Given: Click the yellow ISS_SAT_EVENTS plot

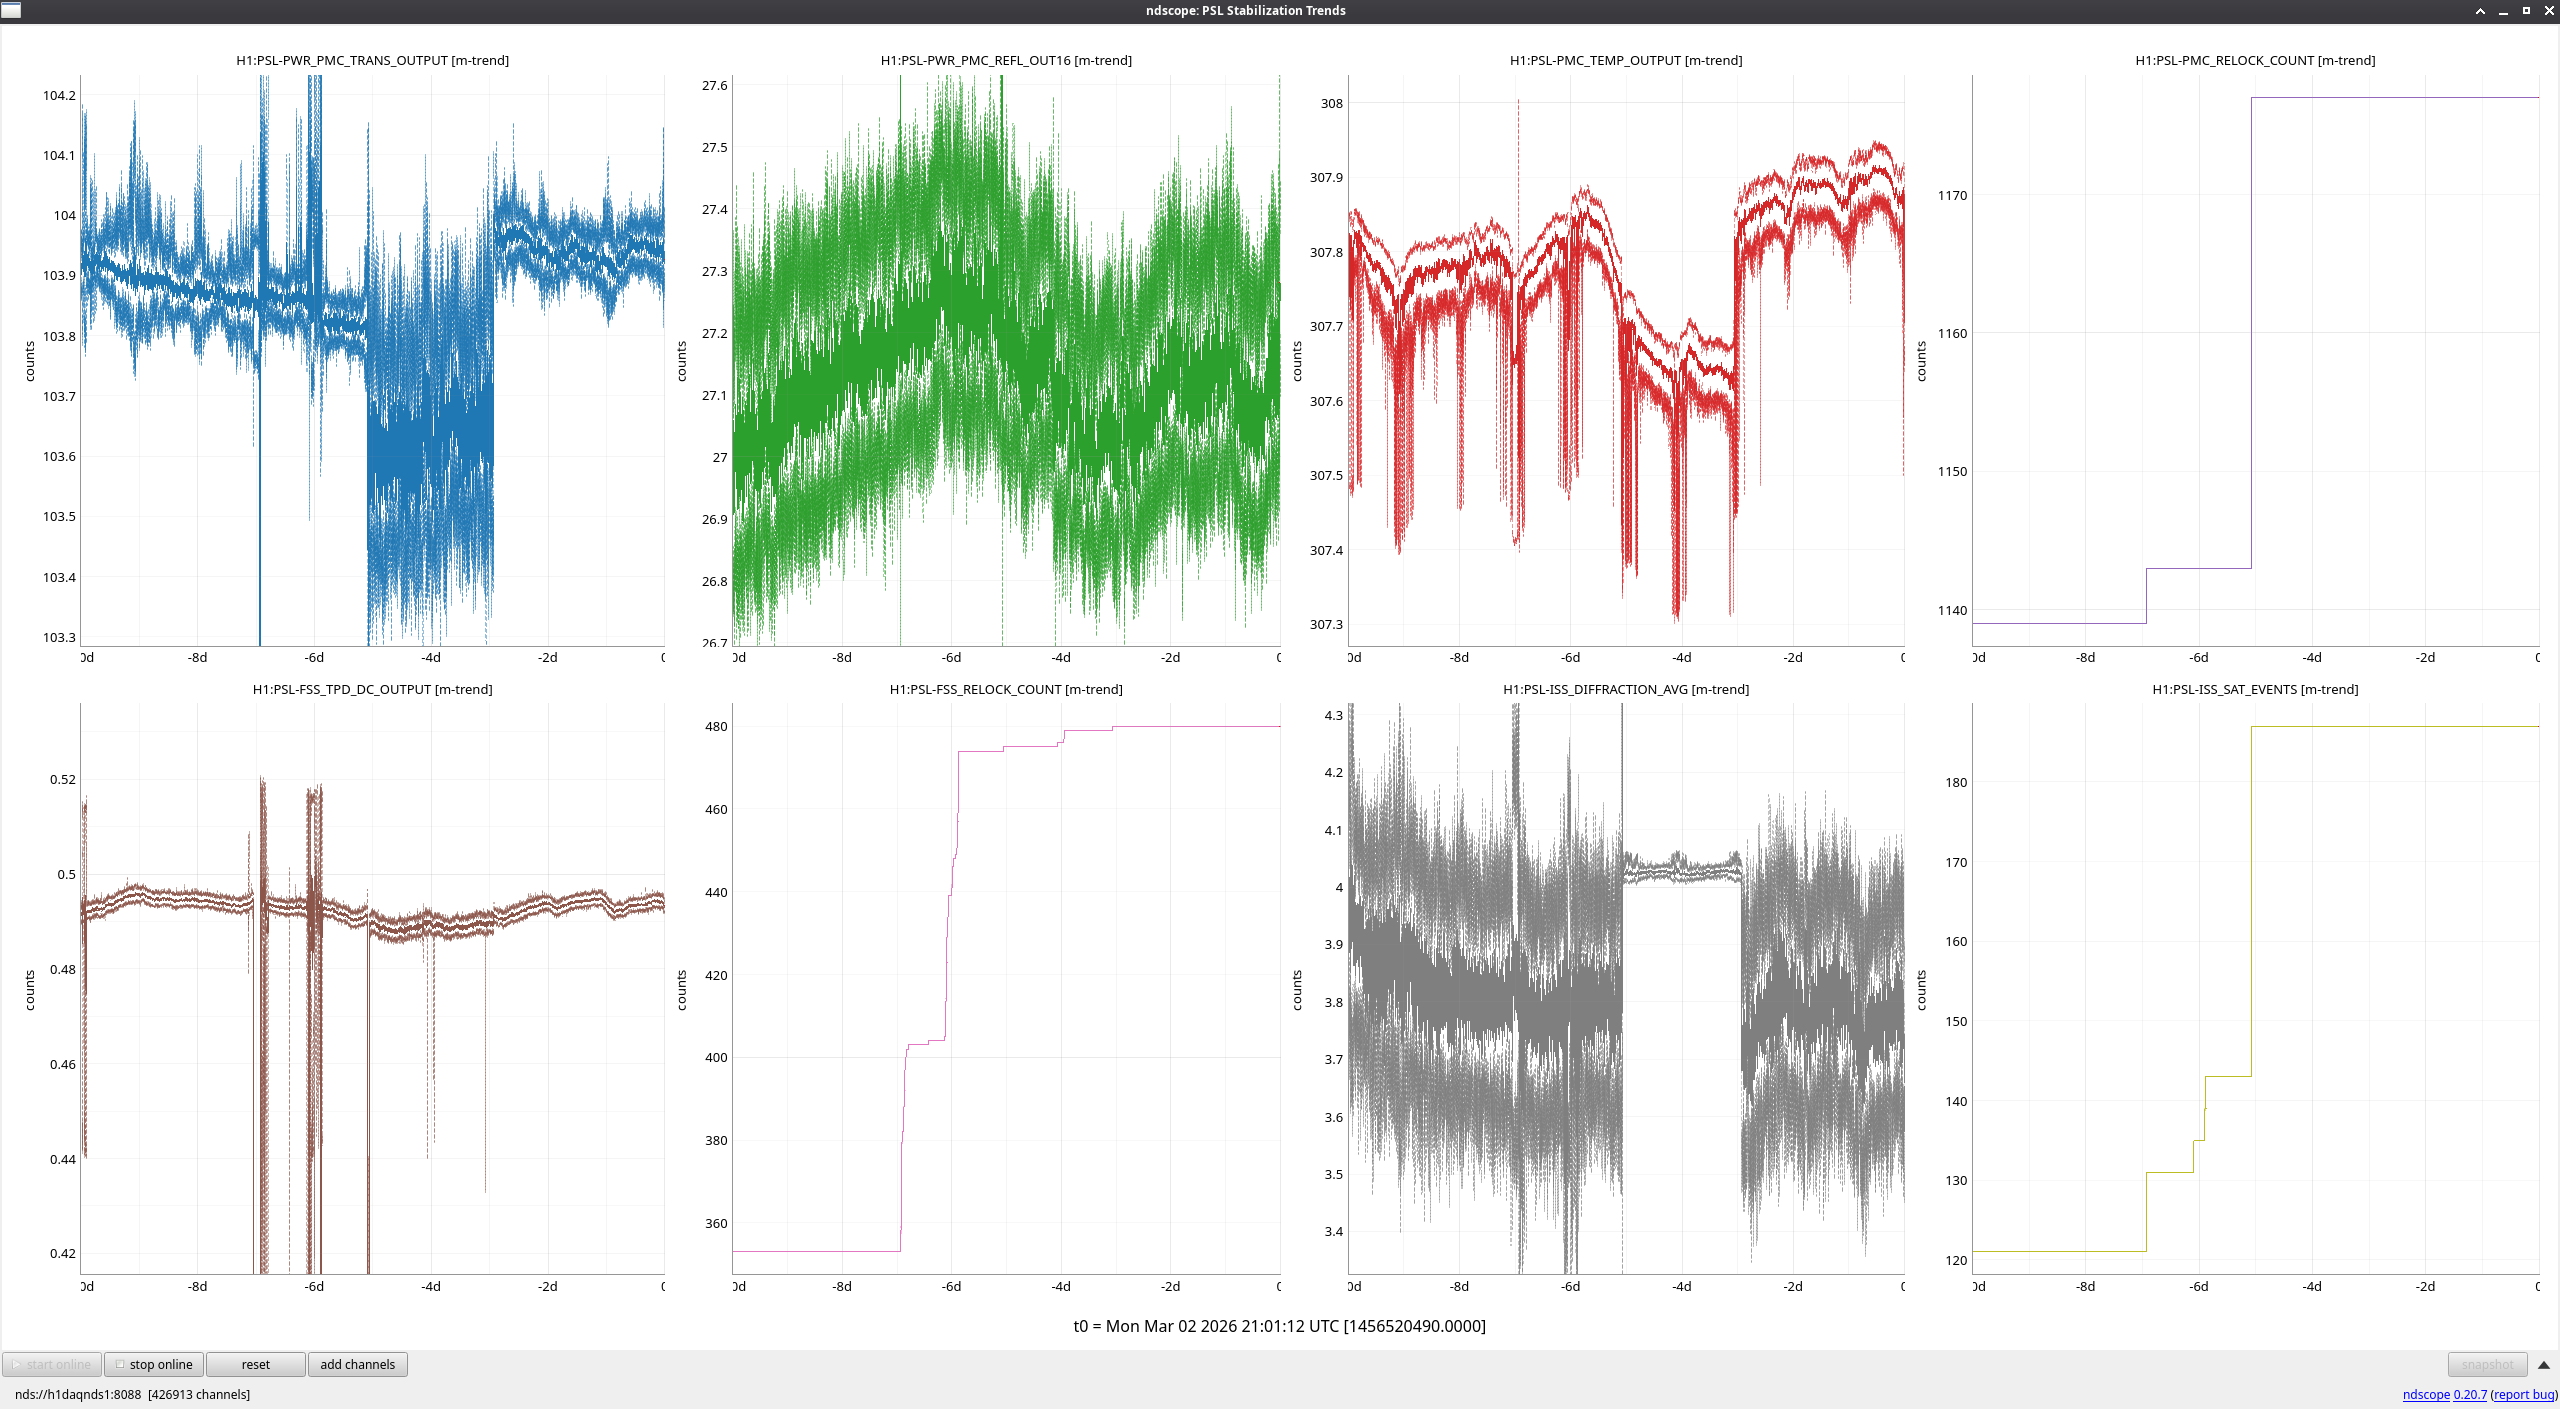Looking at the screenshot, I should 2255,988.
